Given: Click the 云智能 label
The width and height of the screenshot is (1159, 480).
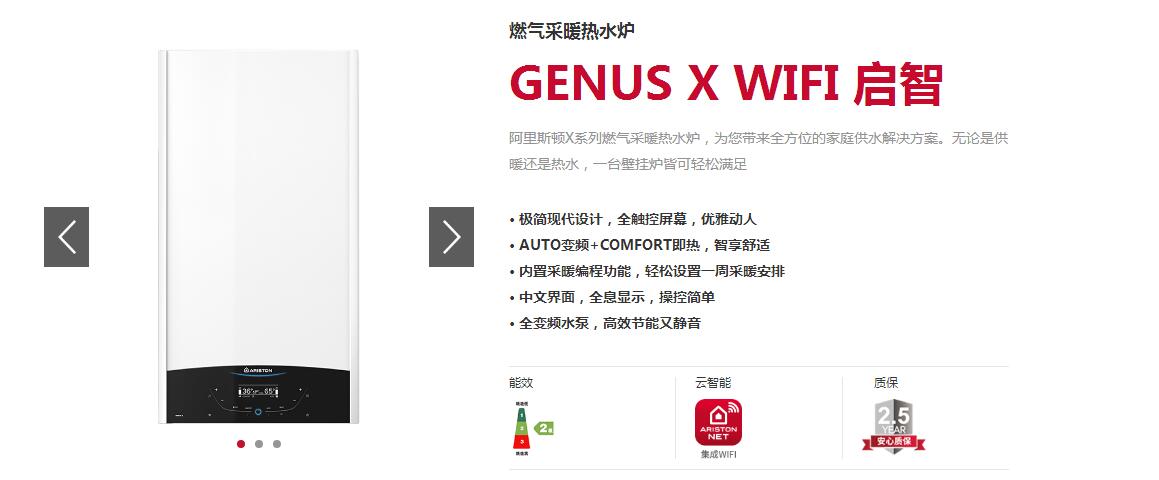Looking at the screenshot, I should [x=713, y=383].
